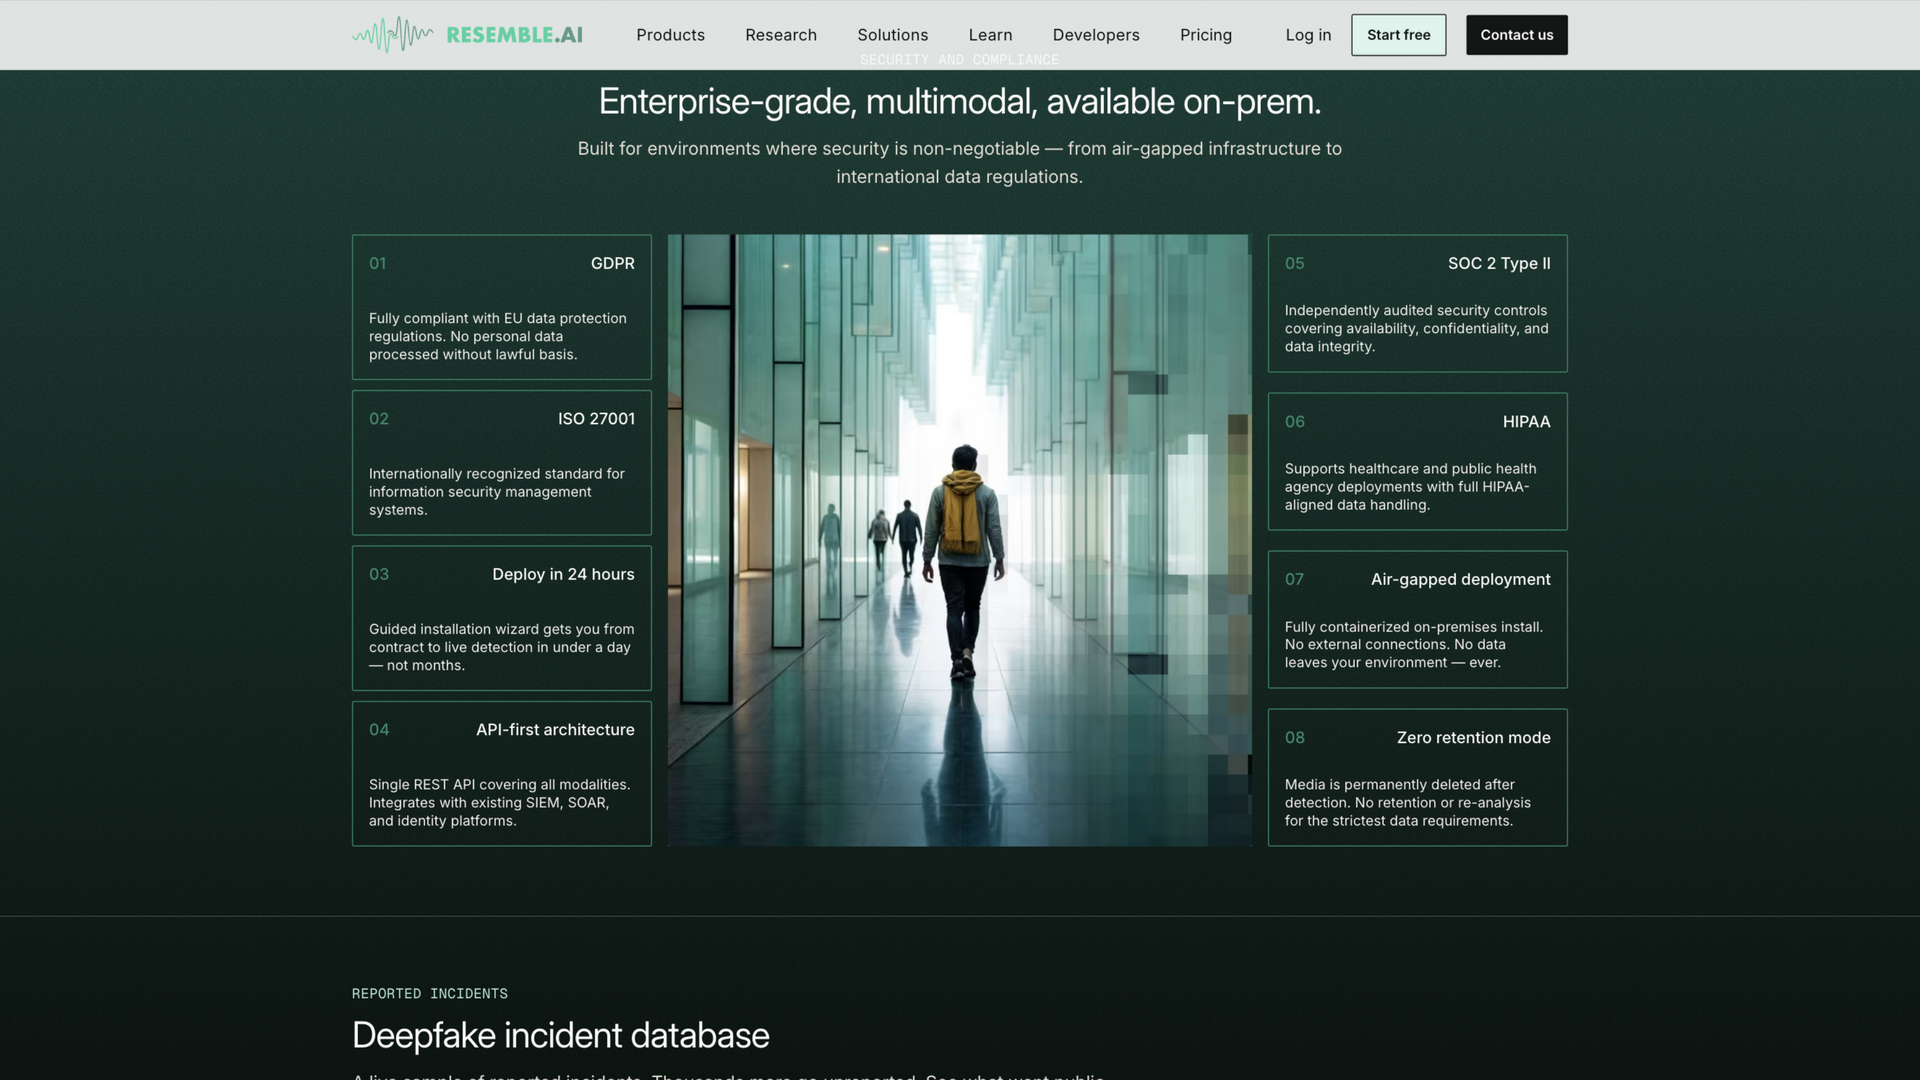This screenshot has height=1080, width=1920.
Task: Select the HIPAA card
Action: 1417,461
